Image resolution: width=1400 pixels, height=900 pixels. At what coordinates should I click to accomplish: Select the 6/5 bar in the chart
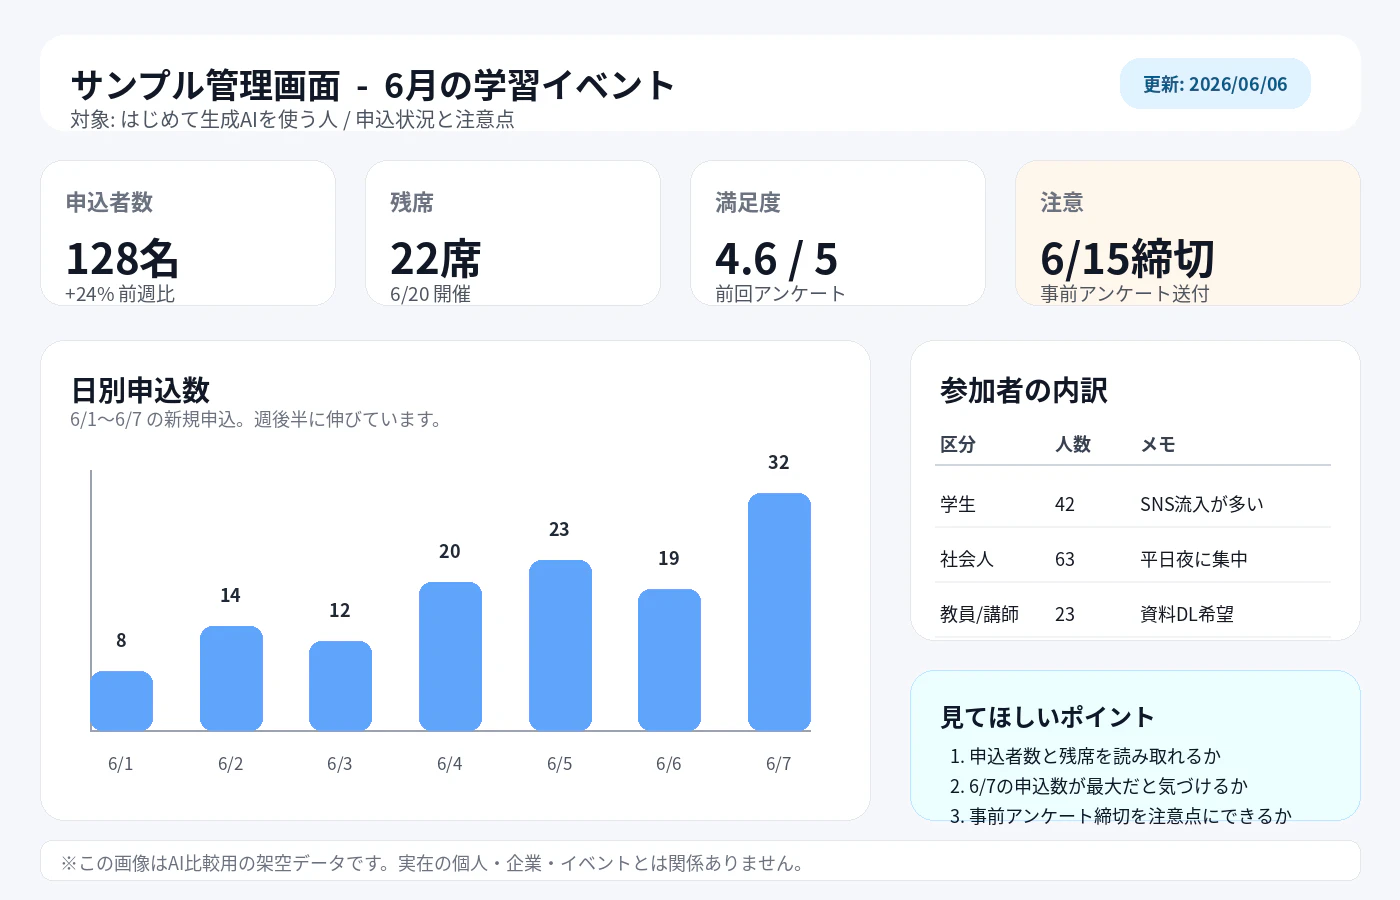[x=560, y=645]
